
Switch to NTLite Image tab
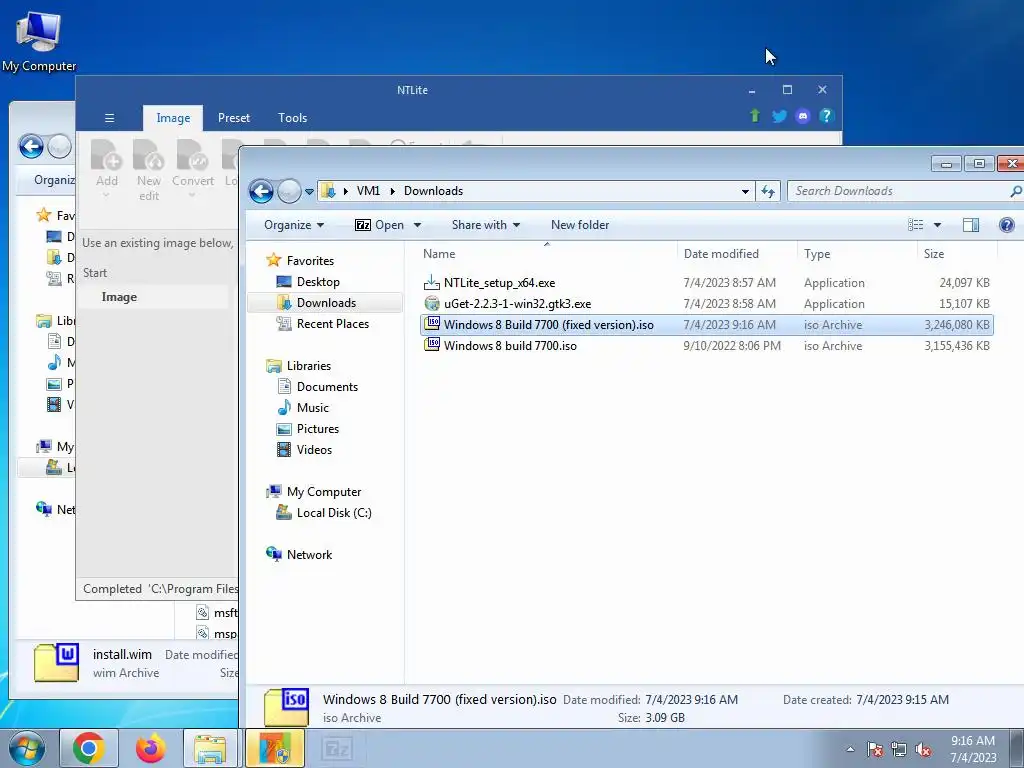pos(173,118)
